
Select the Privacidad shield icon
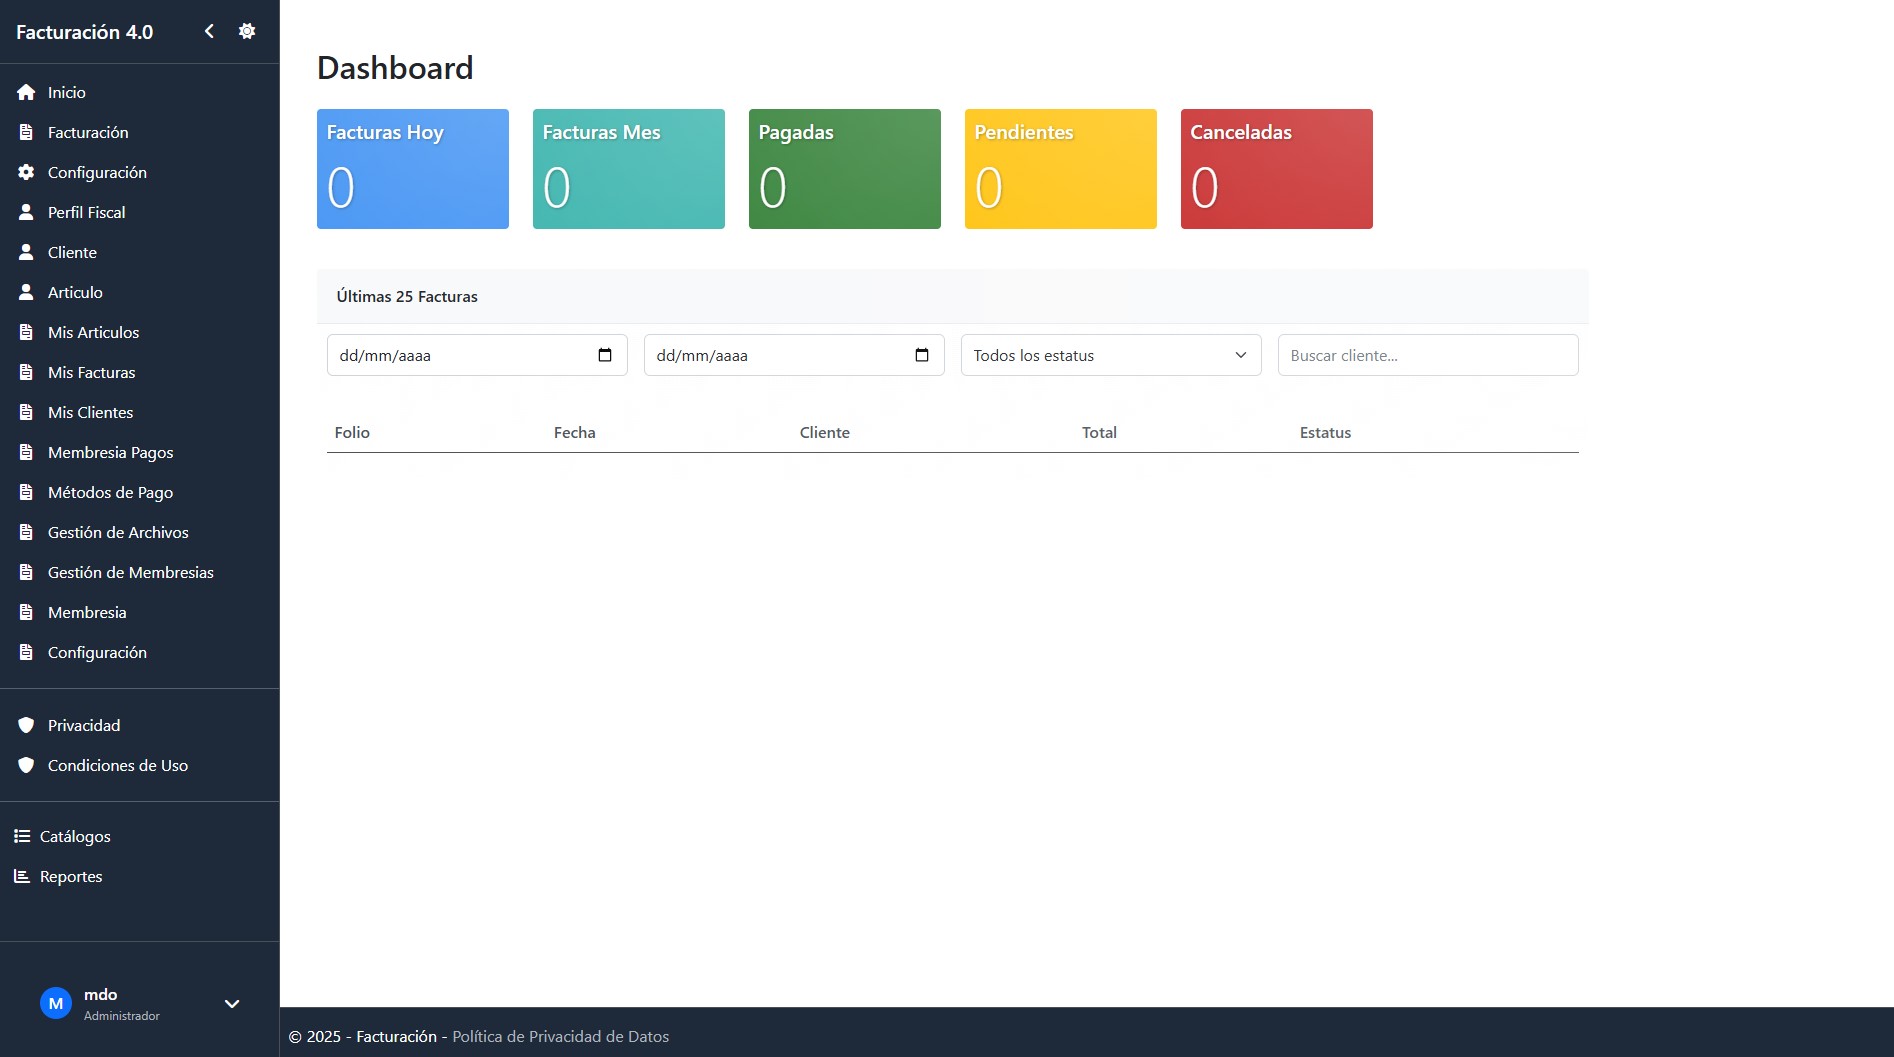pyautogui.click(x=26, y=725)
